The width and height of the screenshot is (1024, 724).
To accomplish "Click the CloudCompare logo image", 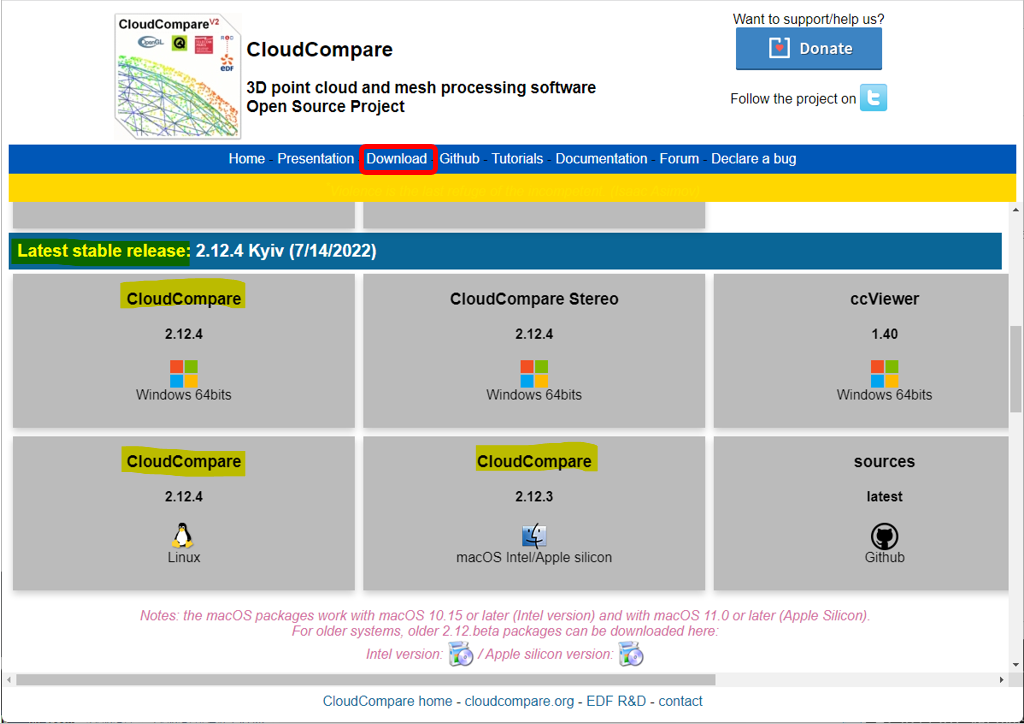I will coord(178,76).
